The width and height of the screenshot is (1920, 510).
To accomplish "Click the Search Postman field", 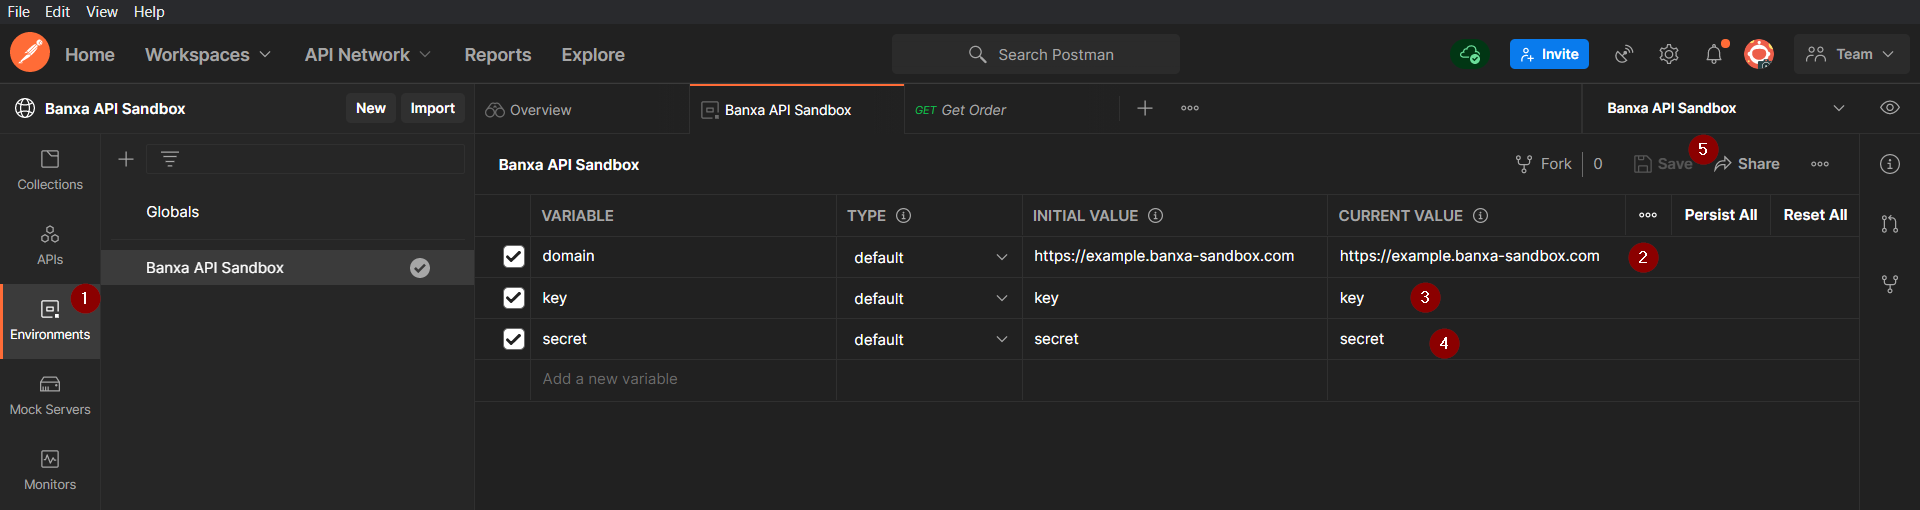I will click(1036, 54).
